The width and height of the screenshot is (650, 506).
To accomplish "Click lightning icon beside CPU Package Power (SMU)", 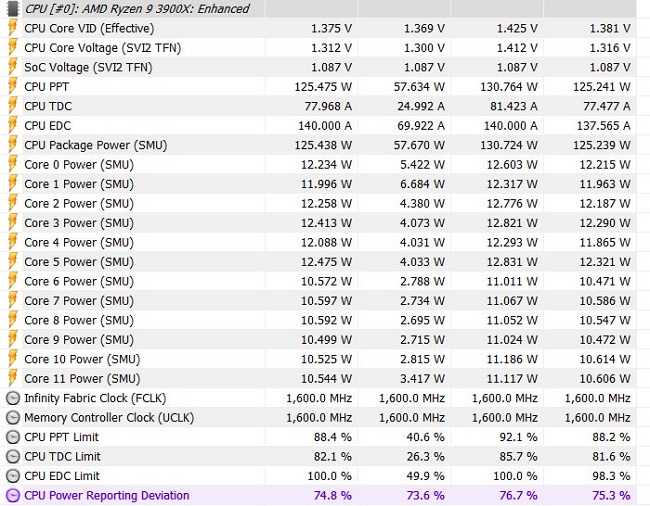I will point(13,145).
